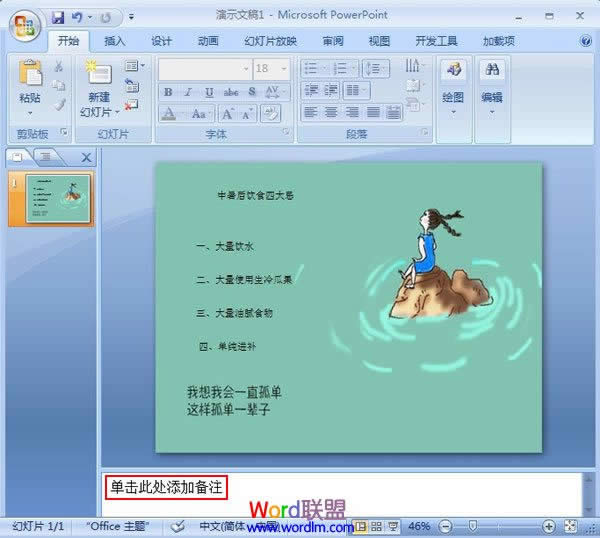Zoom out with the minus button

point(445,527)
